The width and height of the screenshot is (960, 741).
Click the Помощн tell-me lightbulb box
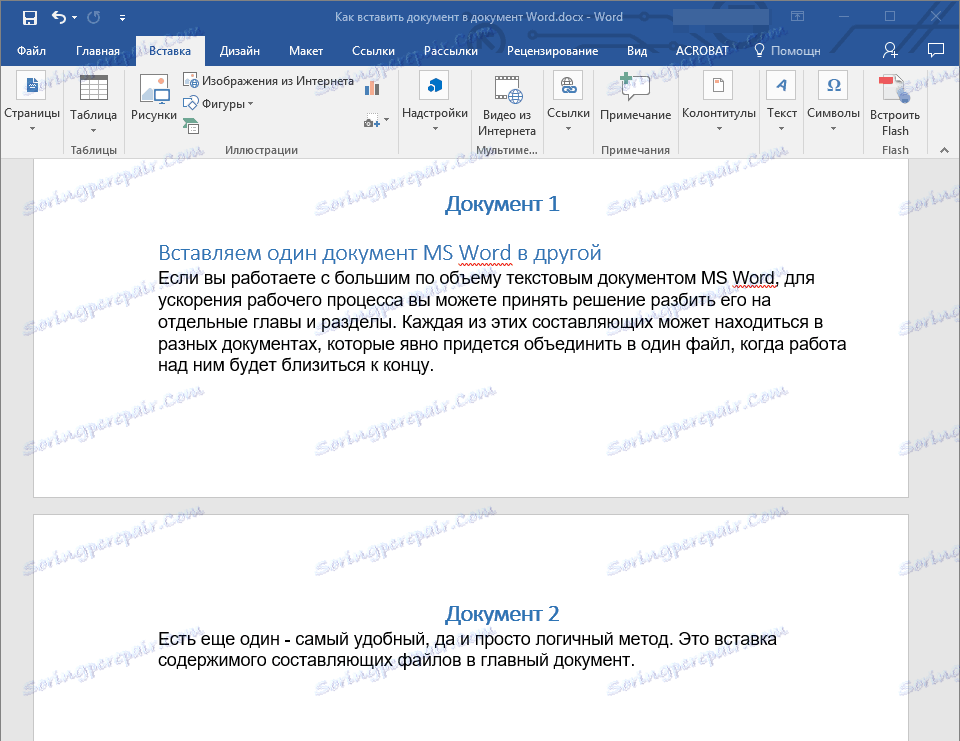pyautogui.click(x=787, y=51)
